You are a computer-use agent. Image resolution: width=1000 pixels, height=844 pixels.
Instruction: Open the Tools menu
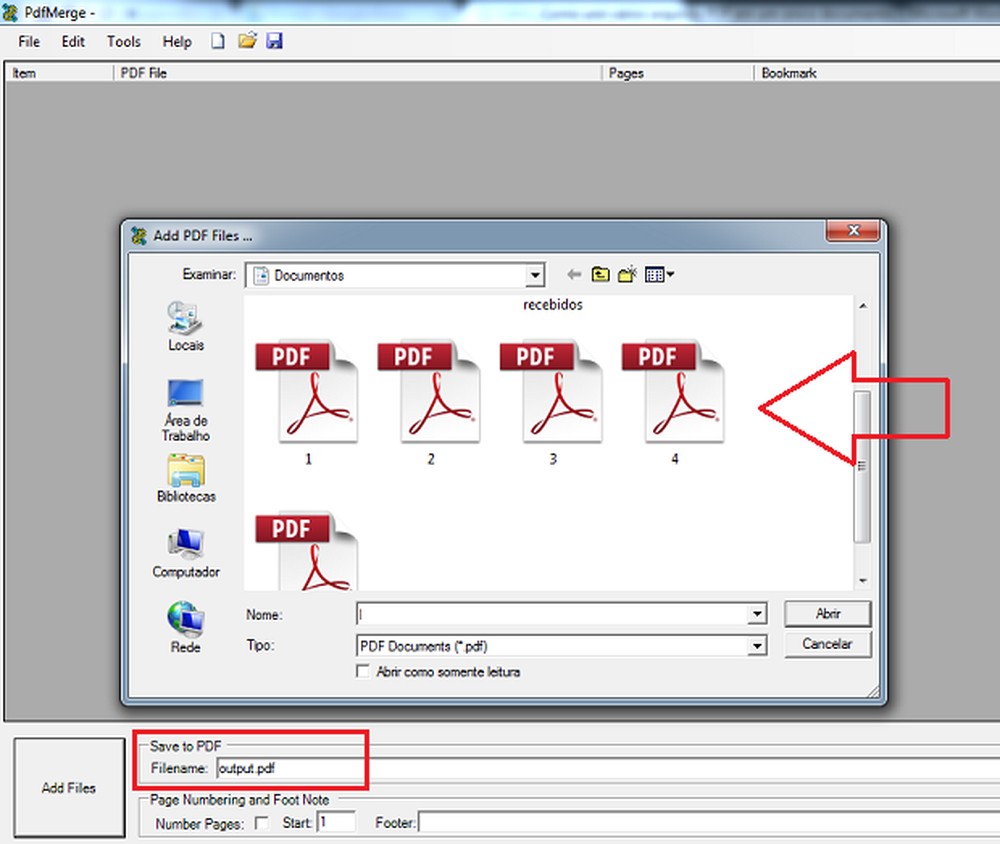pos(123,41)
